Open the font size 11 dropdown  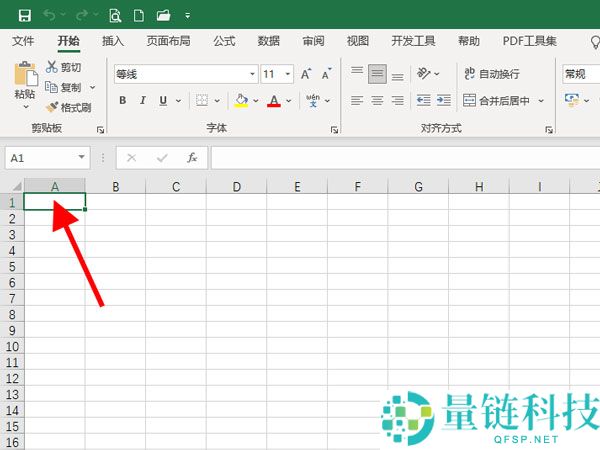pyautogui.click(x=288, y=74)
